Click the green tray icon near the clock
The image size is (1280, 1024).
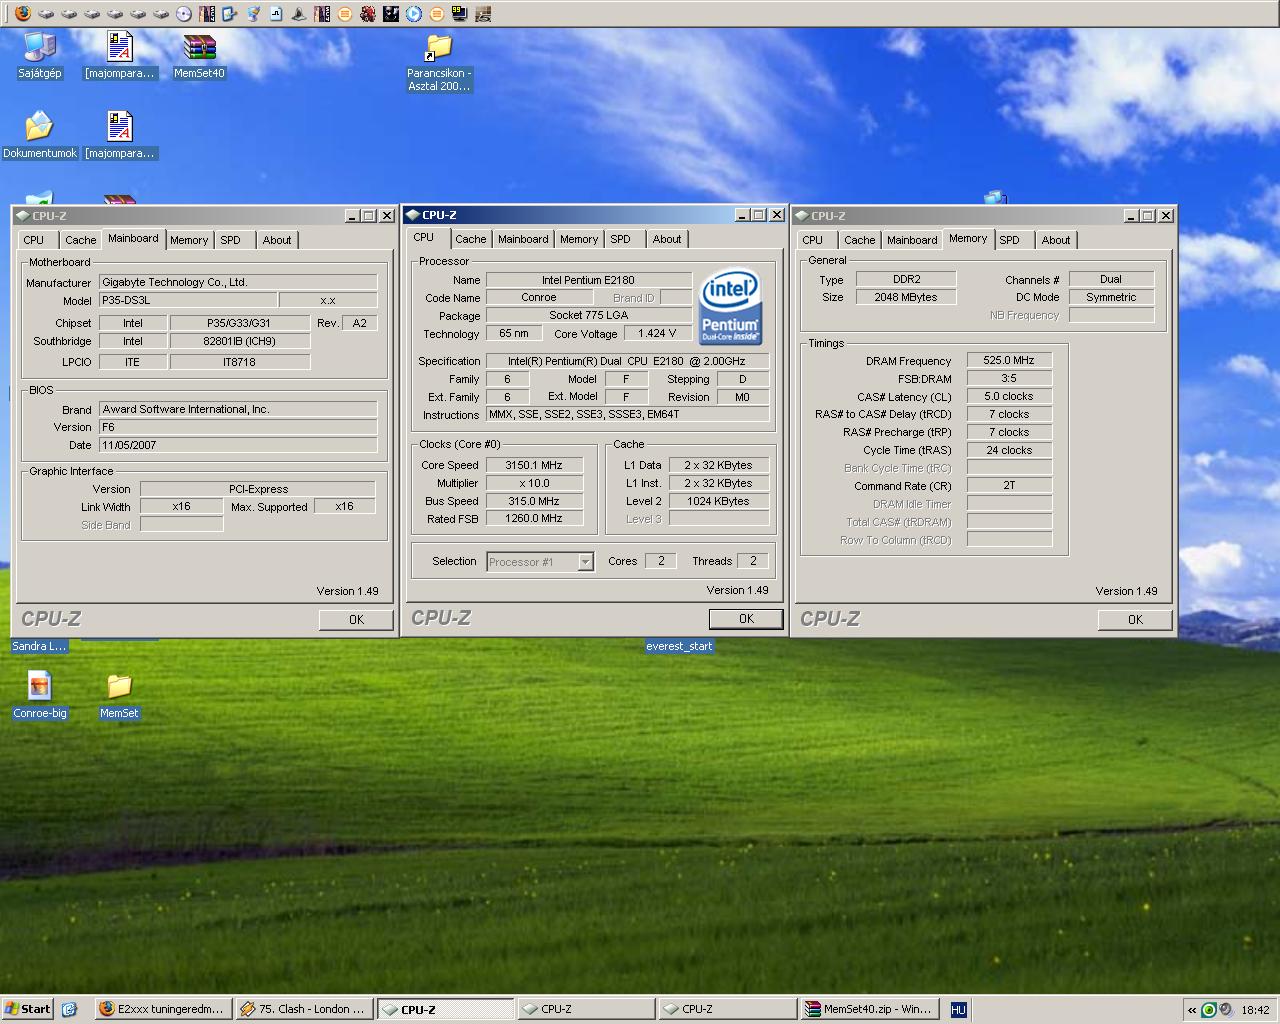[1209, 1010]
